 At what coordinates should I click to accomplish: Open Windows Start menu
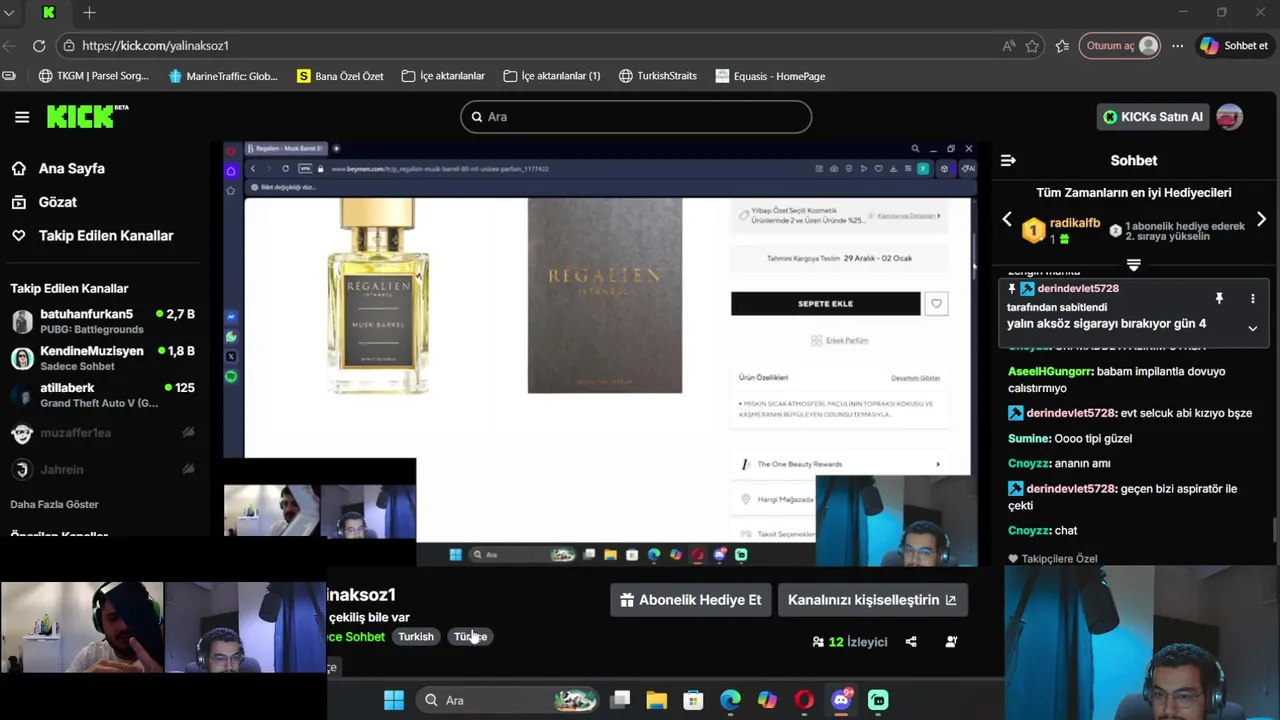394,700
